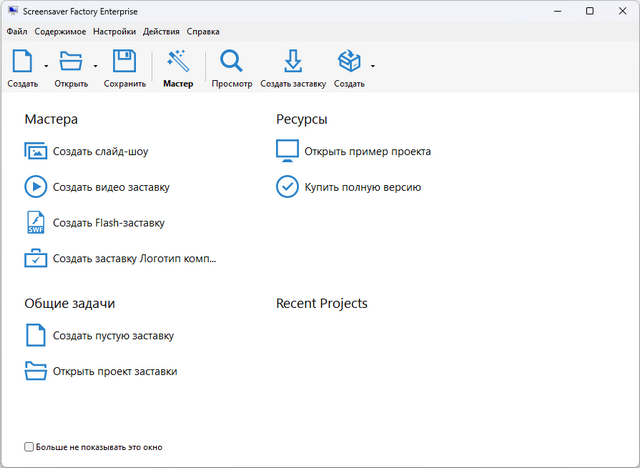Click the Сохранить floppy disk icon

pyautogui.click(x=124, y=62)
